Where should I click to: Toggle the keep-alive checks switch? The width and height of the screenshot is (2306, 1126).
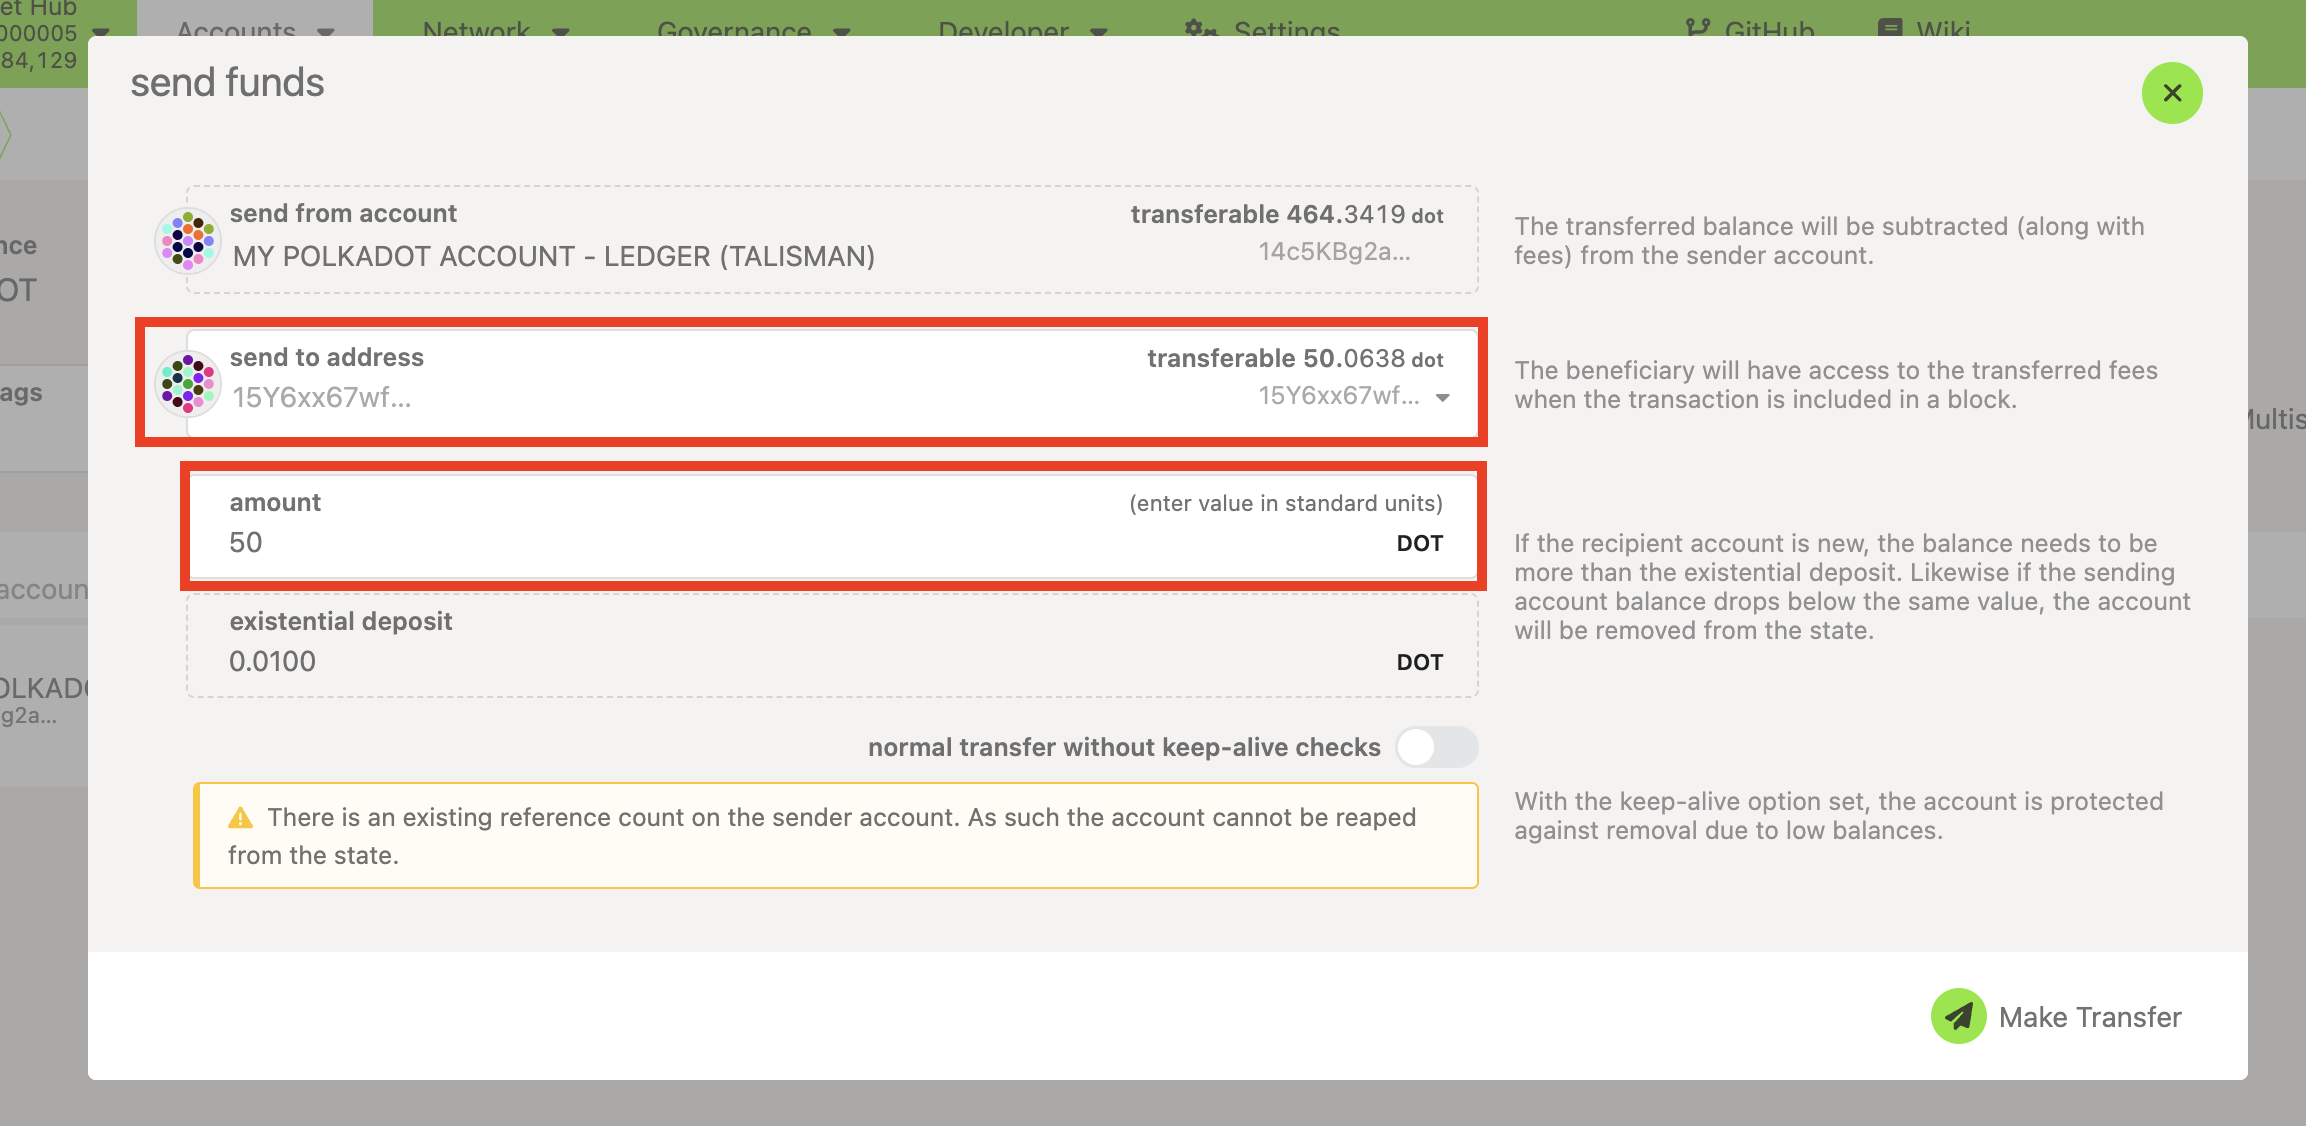click(x=1436, y=747)
